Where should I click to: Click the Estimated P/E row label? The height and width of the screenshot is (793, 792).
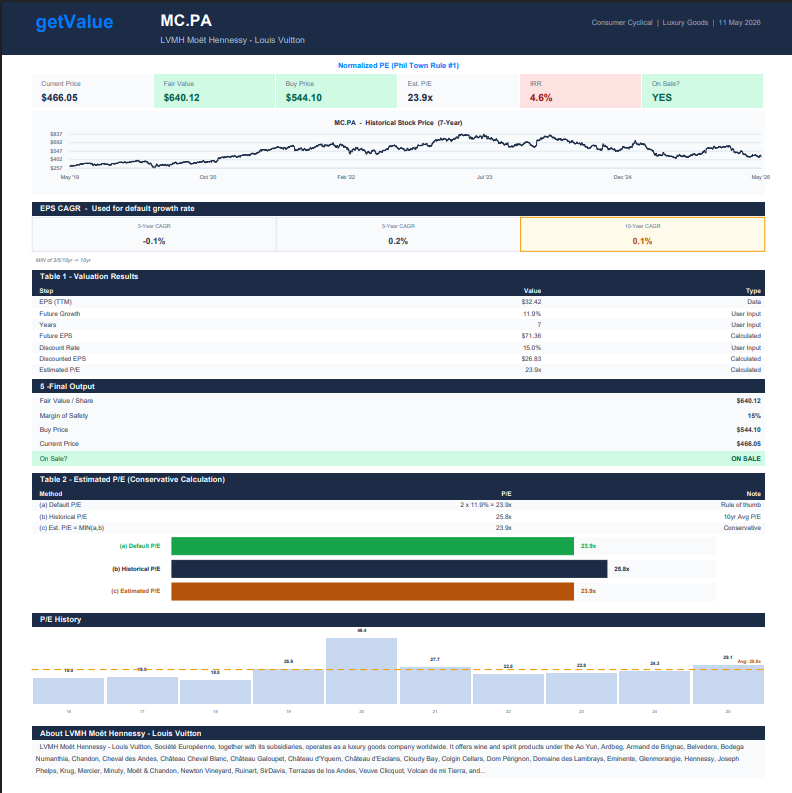pyautogui.click(x=60, y=370)
